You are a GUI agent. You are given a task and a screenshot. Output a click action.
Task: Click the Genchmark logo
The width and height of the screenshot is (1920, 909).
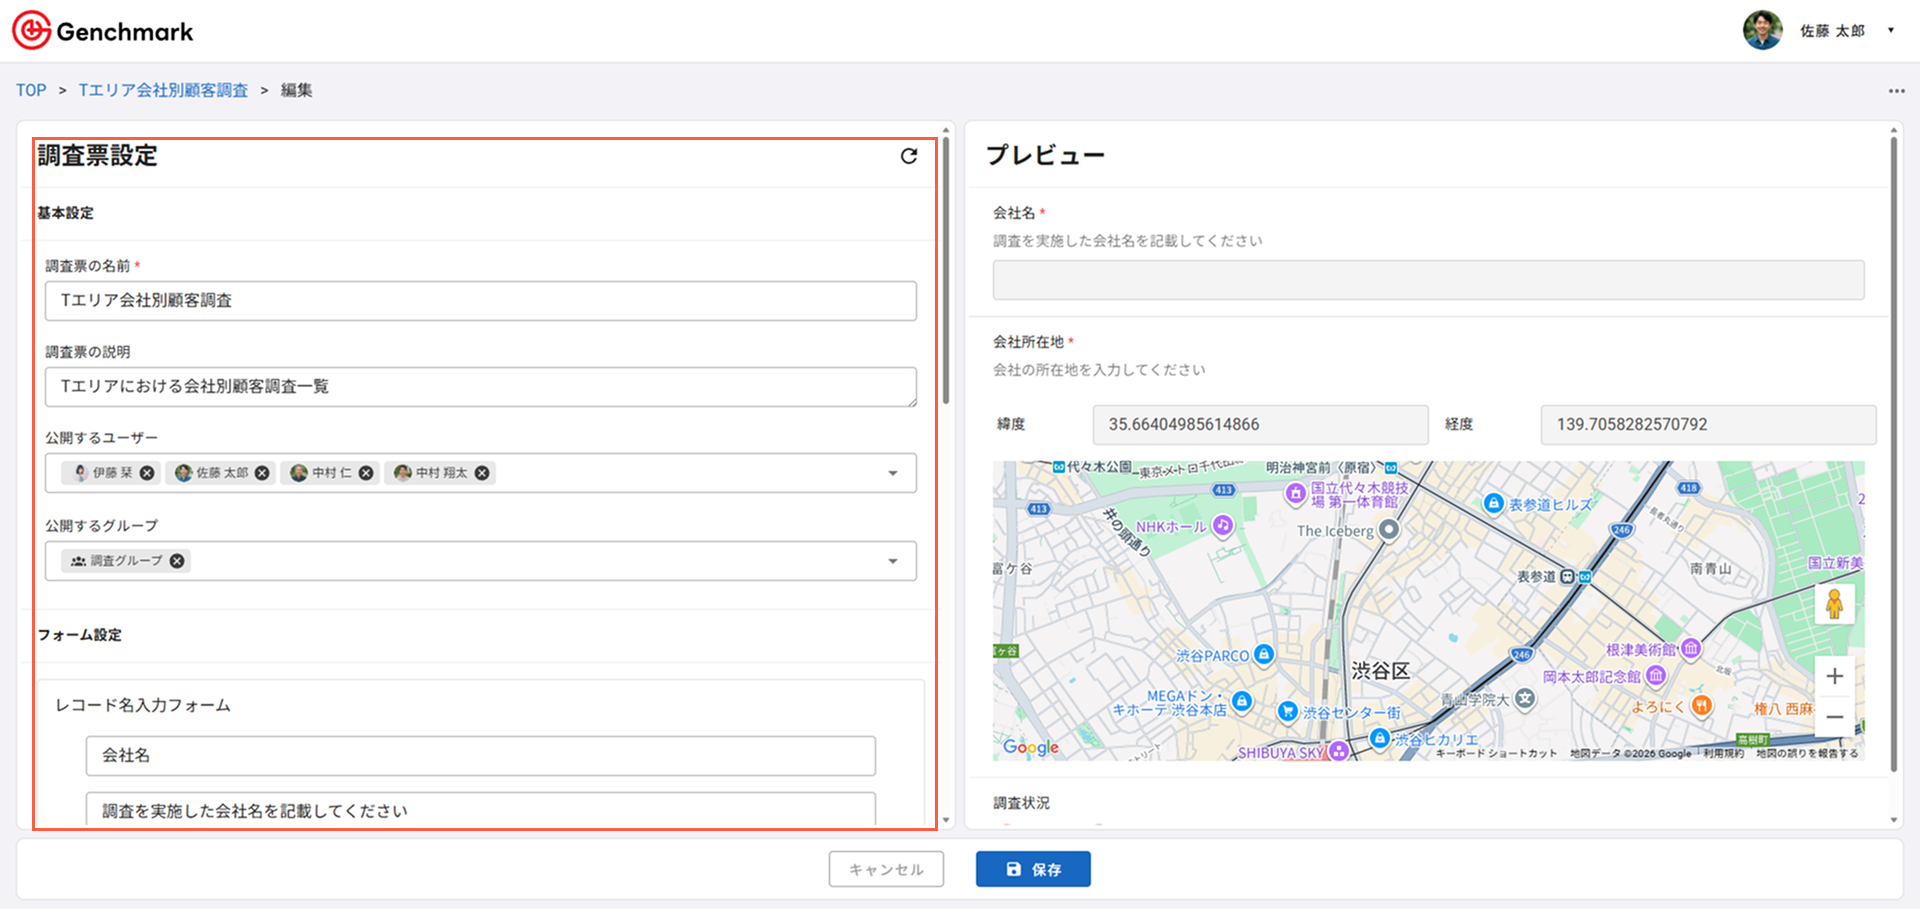(x=103, y=31)
